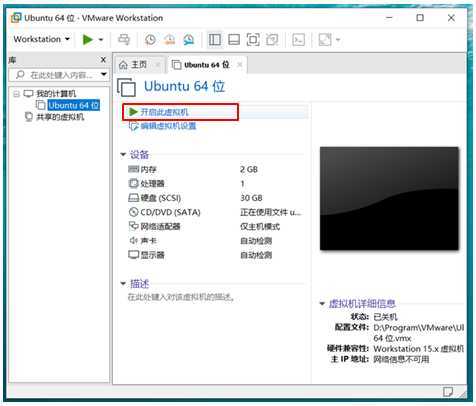Collapse the 描述 section
Screen dimensions: 476x406
tap(123, 284)
